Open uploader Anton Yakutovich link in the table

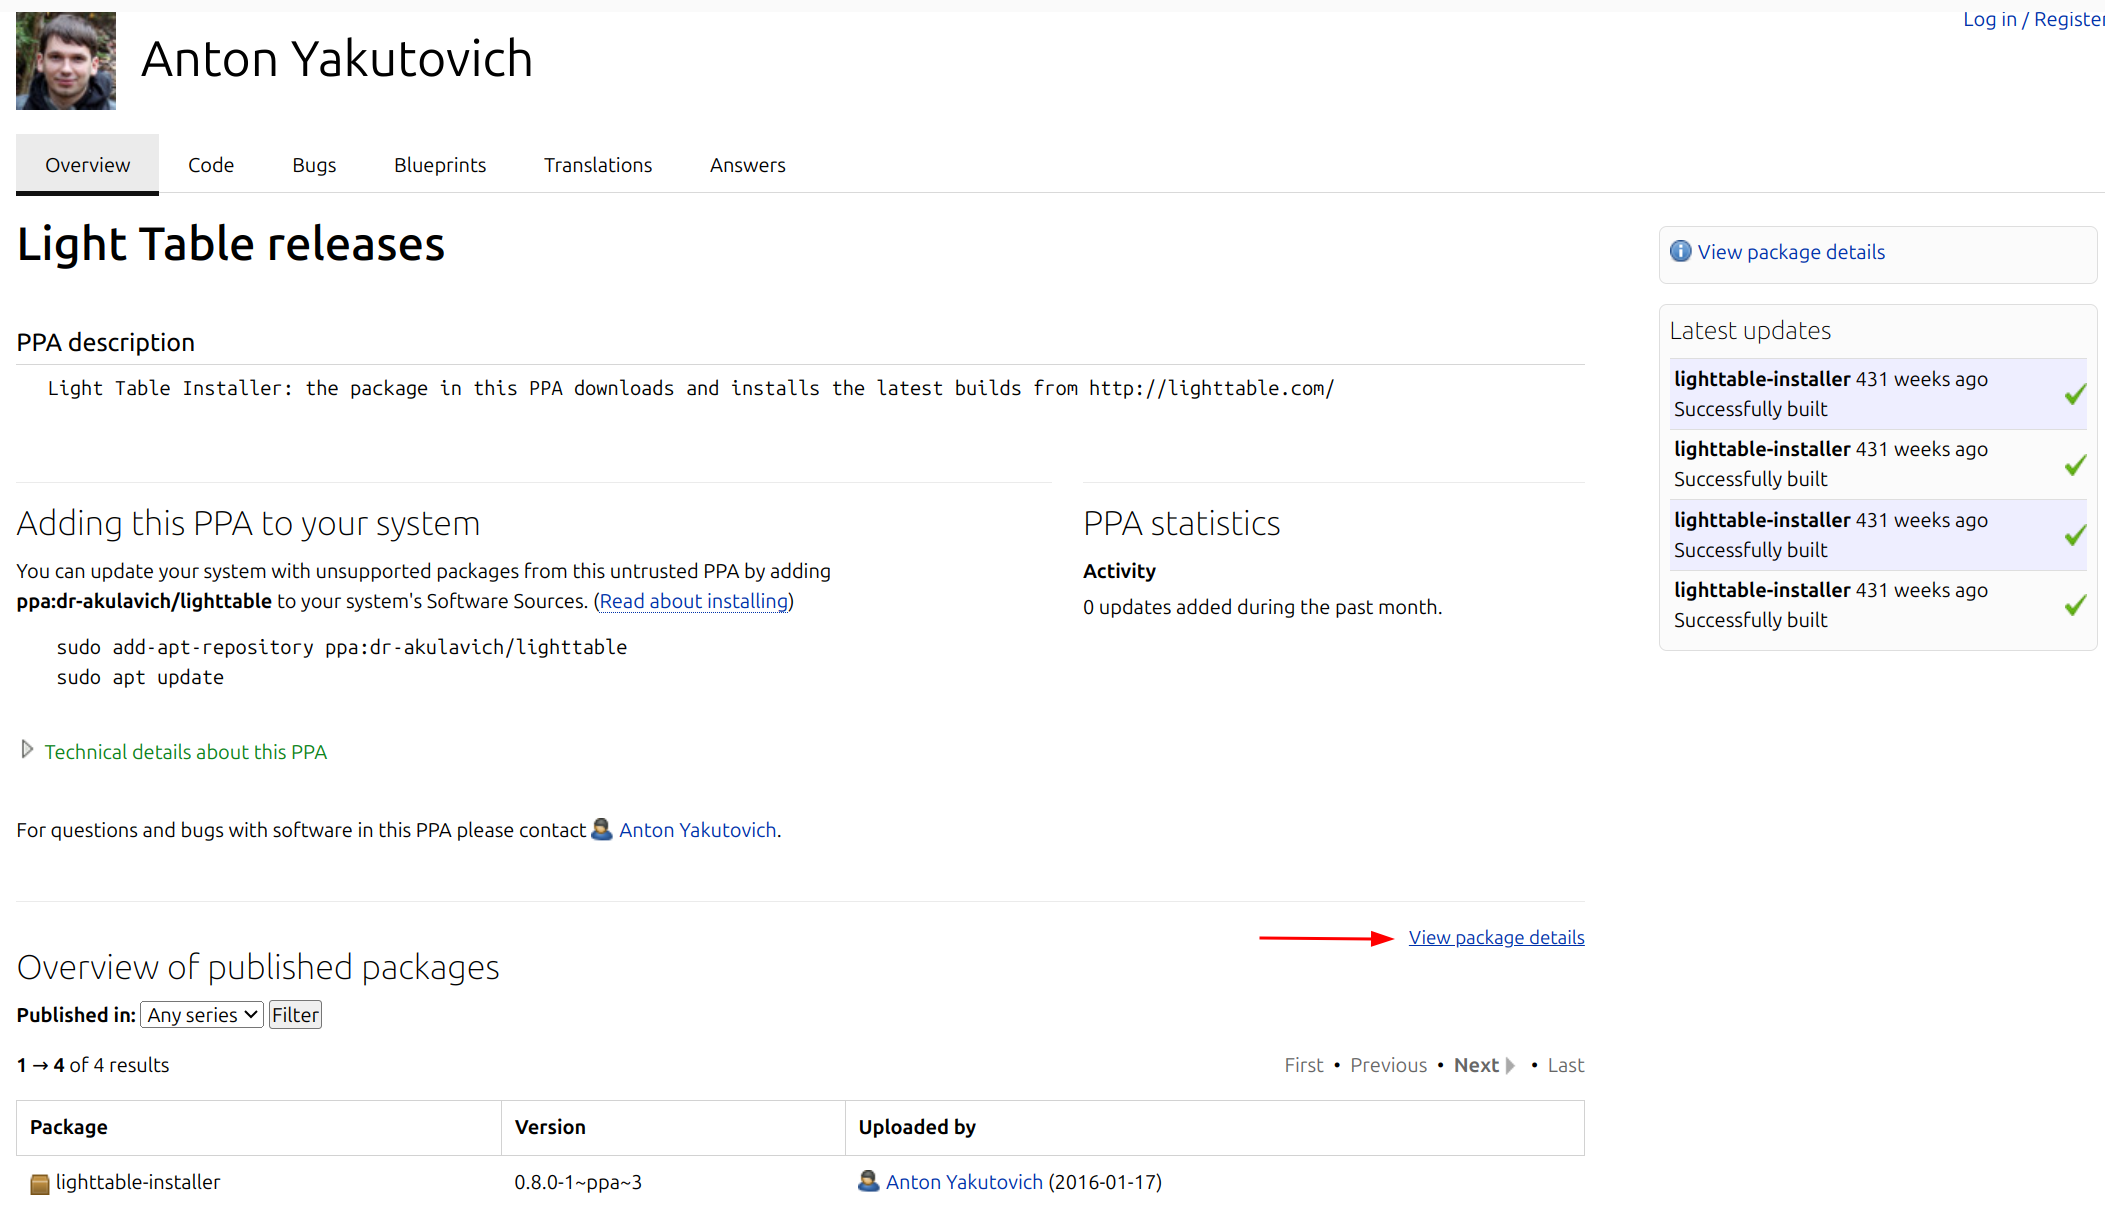pyautogui.click(x=964, y=1182)
